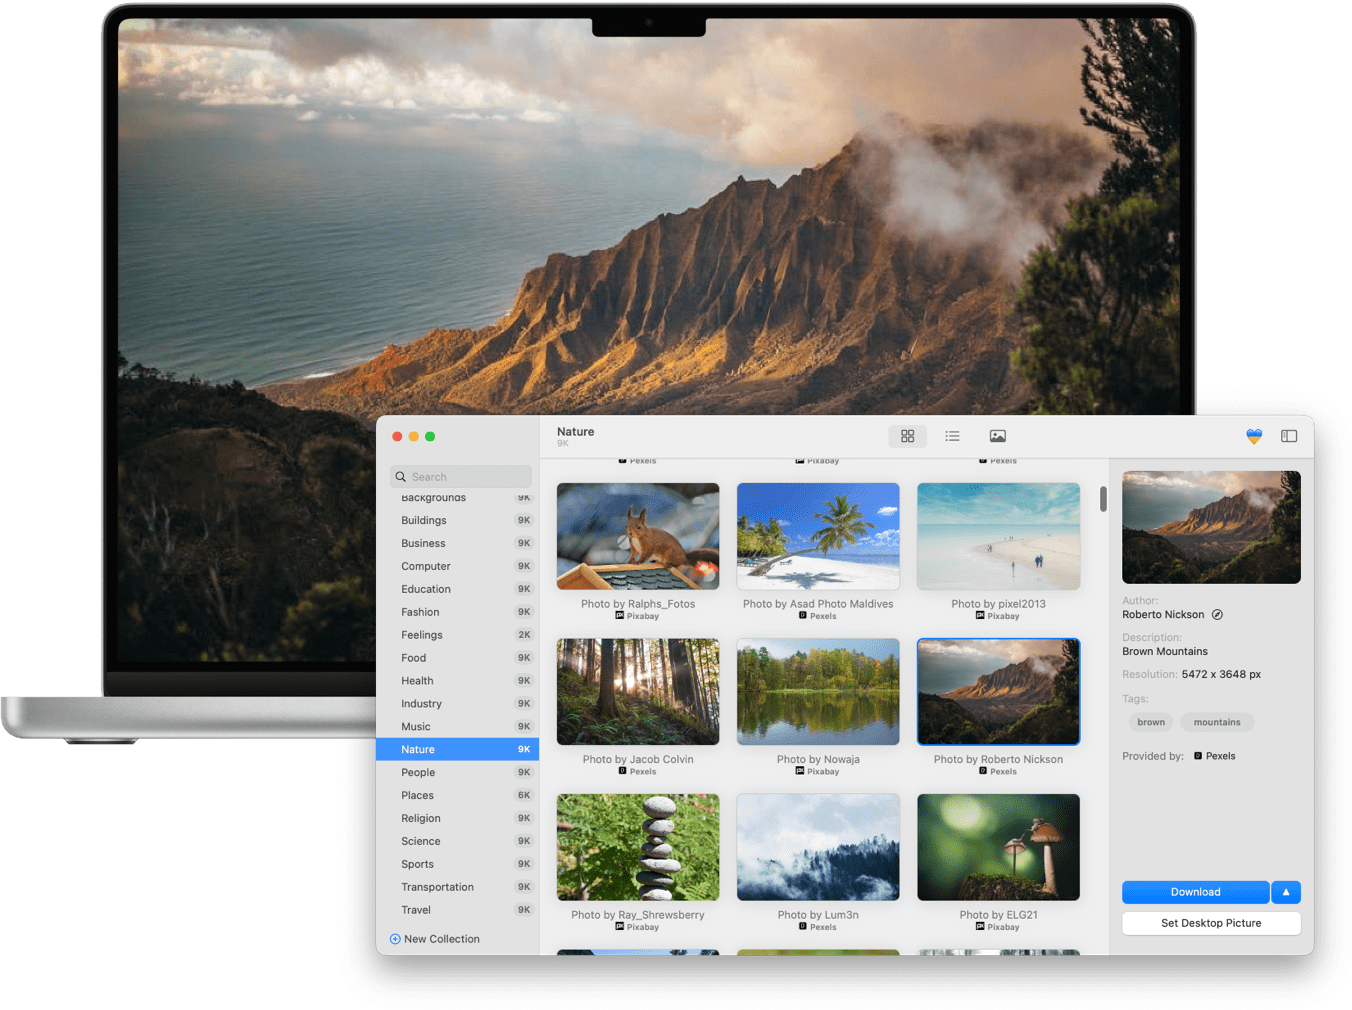Toggle the right sidebar panel icon
The height and width of the screenshot is (1010, 1352).
click(1289, 436)
